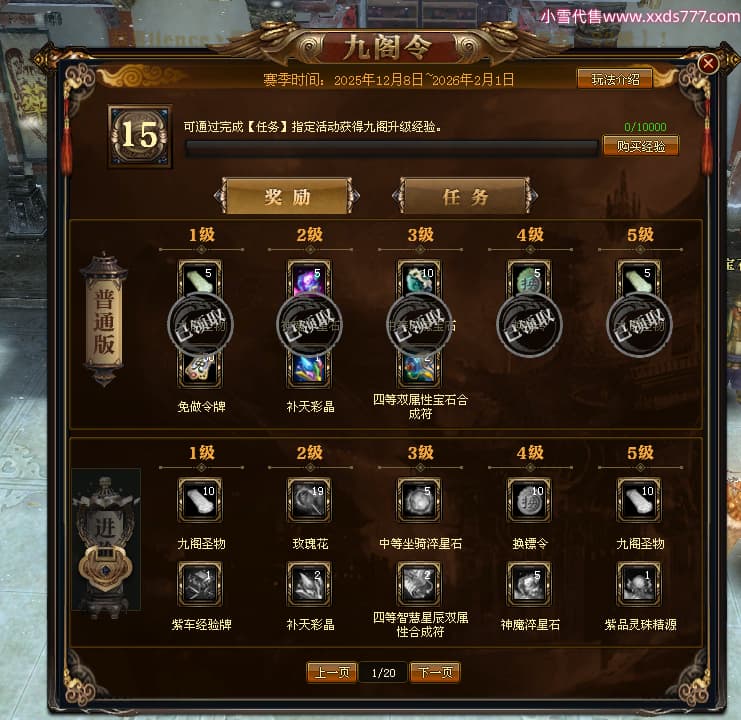
Task: Click the 紫品灵珠精源 reward icon
Action: 639,583
